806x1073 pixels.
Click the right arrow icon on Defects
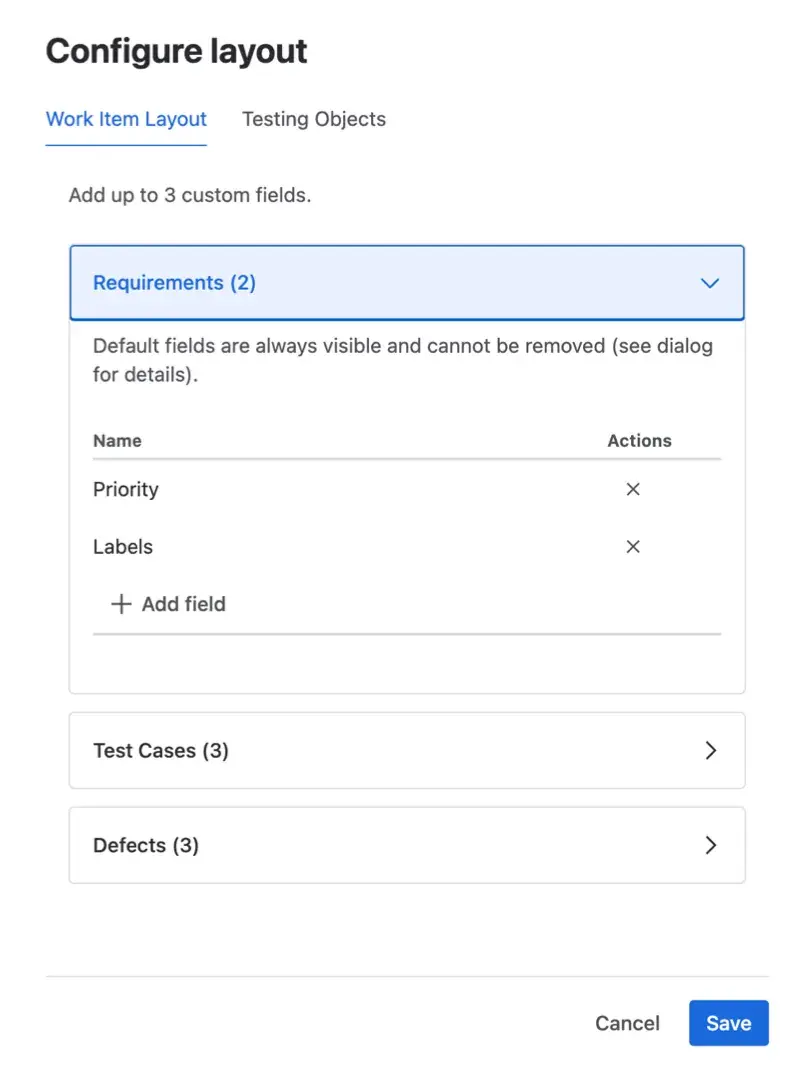click(x=711, y=845)
